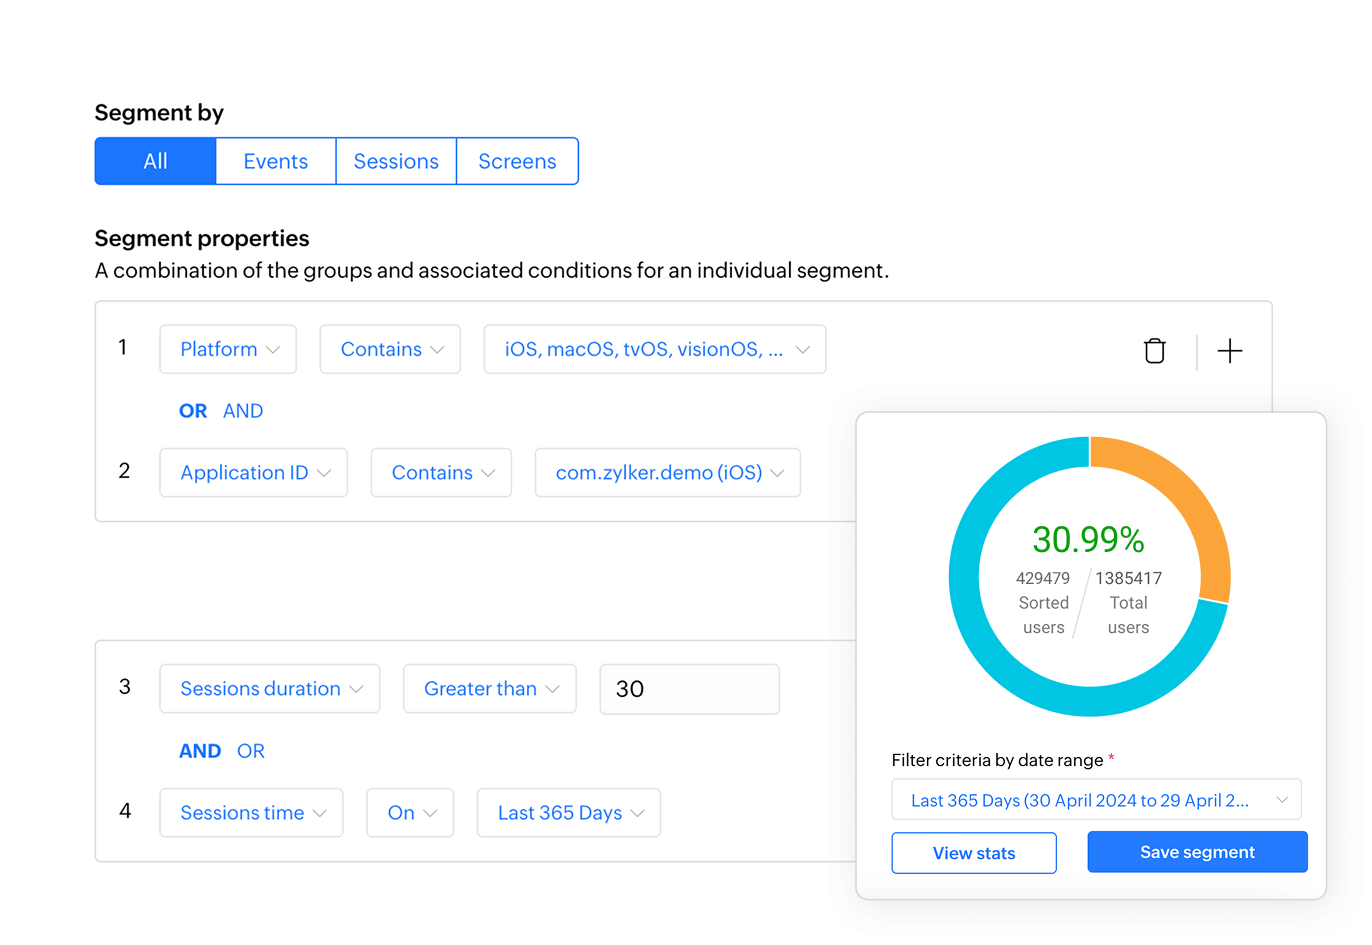Image resolution: width=1372 pixels, height=945 pixels.
Task: Click the Save segment button
Action: [1197, 851]
